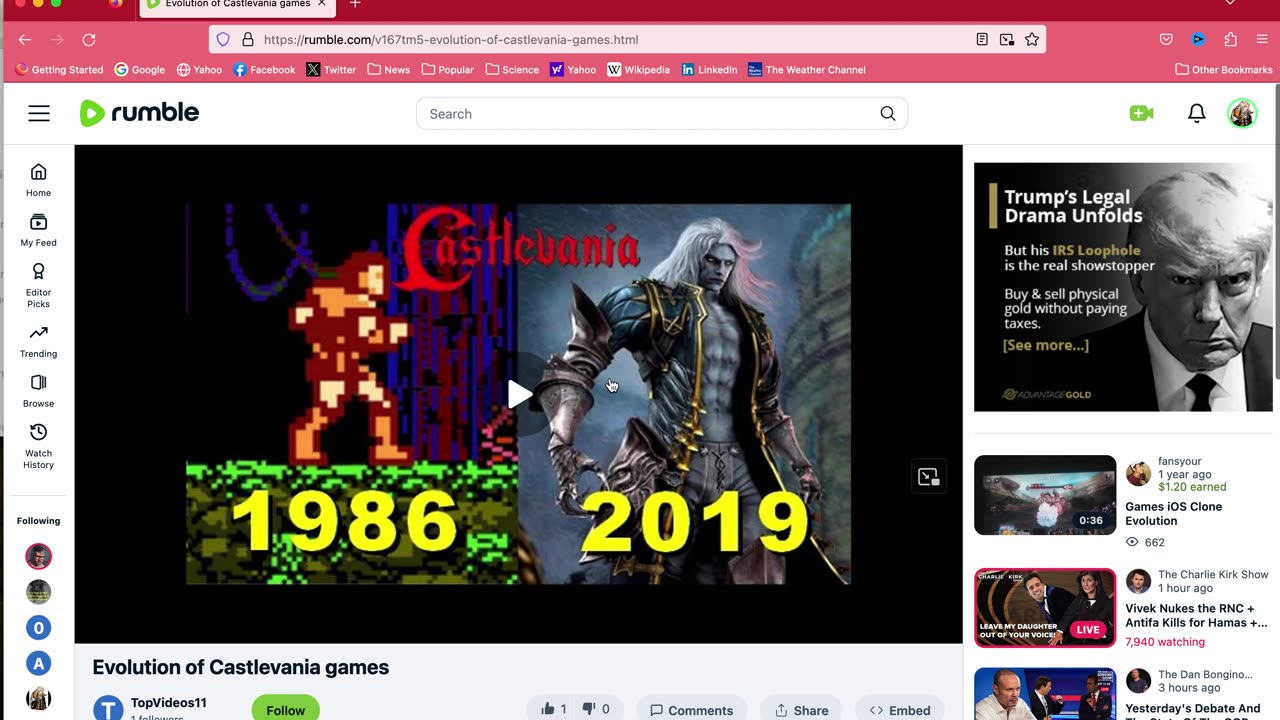Open the hamburger menu next to Rumble logo
Viewport: 1280px width, 720px height.
39,114
